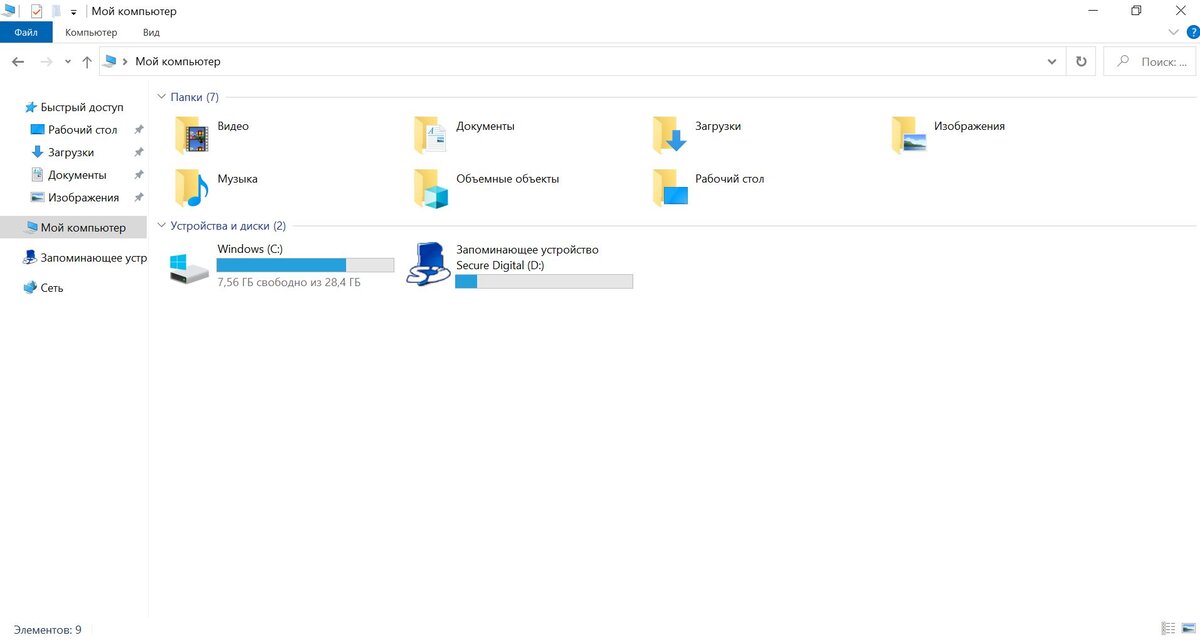Open Explorer help with the question mark
The height and width of the screenshot is (640, 1200).
pos(1192,32)
